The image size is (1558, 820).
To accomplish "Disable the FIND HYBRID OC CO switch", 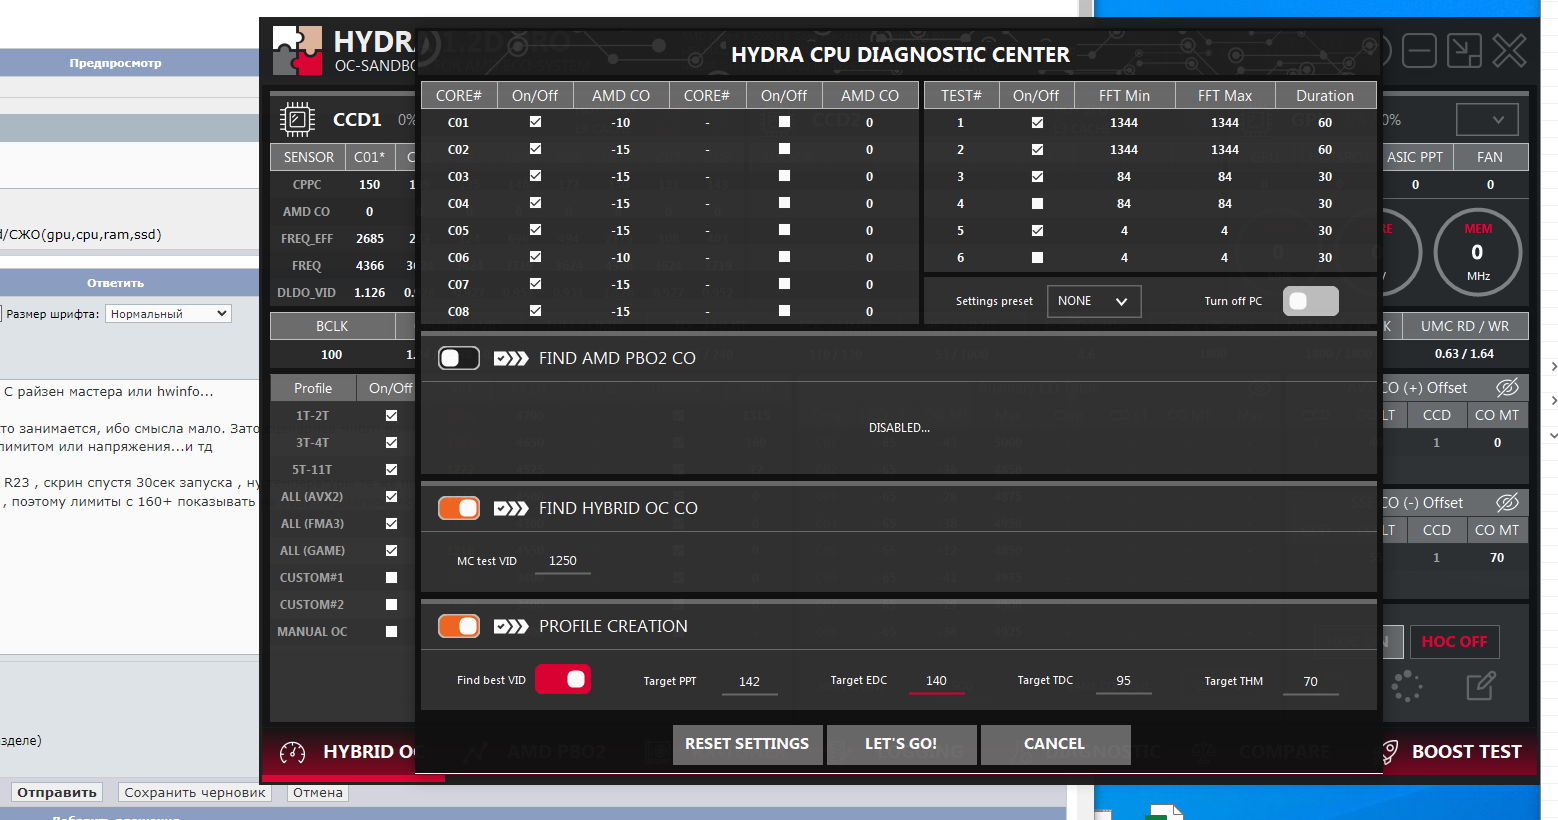I will pyautogui.click(x=459, y=508).
